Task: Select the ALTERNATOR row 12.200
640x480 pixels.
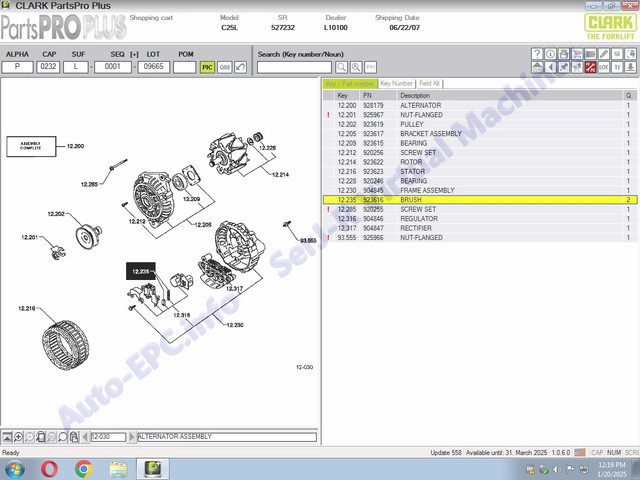Action: pos(480,105)
